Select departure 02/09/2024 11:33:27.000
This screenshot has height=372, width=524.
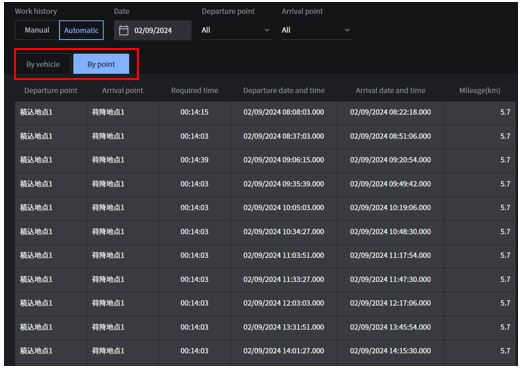point(284,280)
